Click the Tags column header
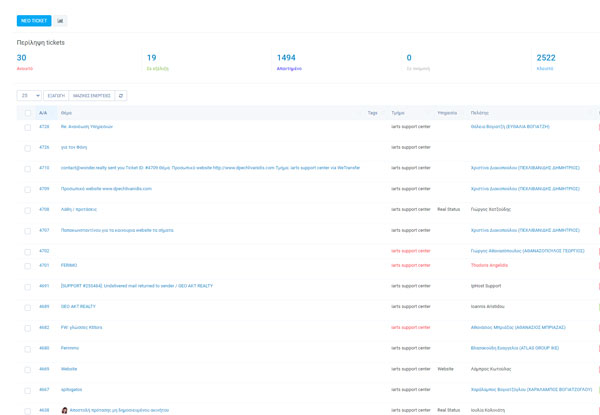This screenshot has height=415, width=600. coord(372,113)
